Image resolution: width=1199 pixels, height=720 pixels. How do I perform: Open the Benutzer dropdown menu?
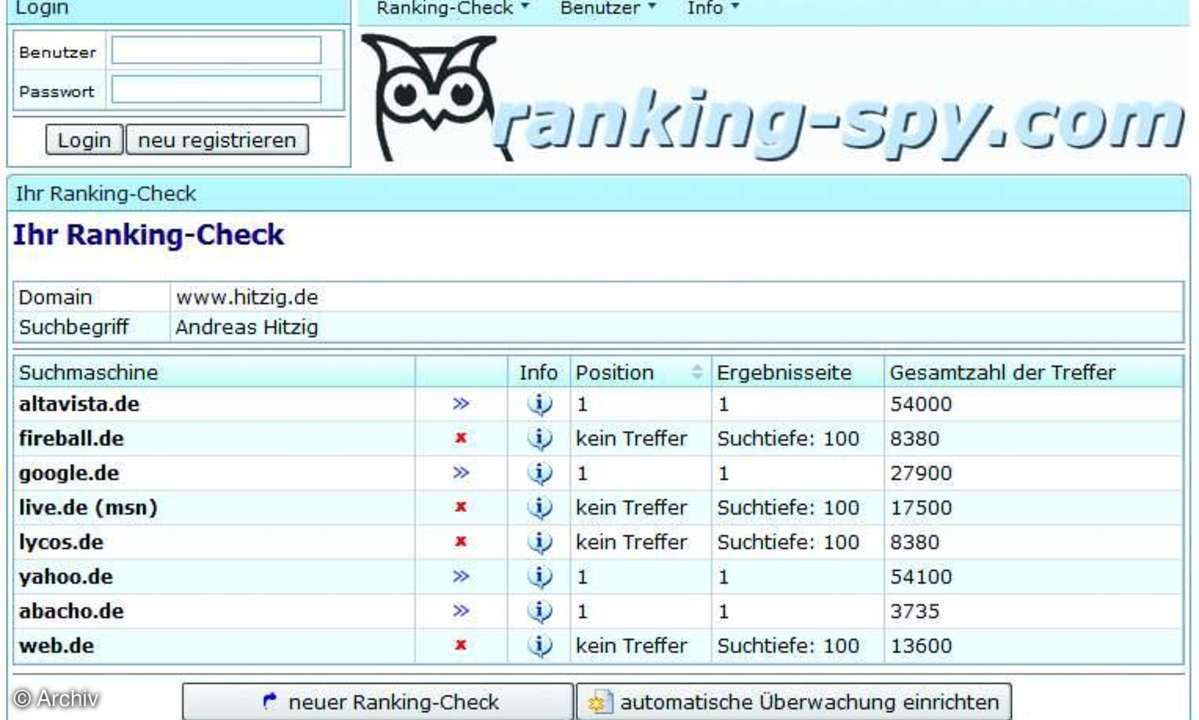point(608,8)
